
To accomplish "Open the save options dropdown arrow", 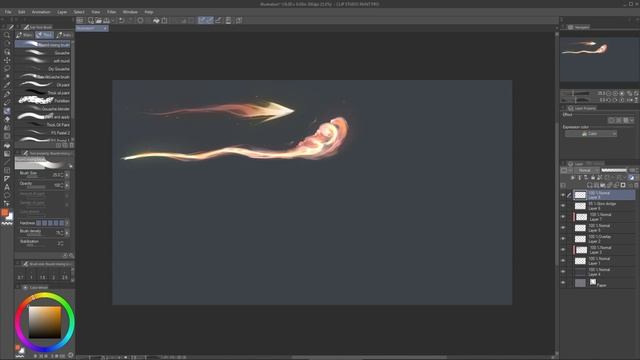I will tap(113, 20).
